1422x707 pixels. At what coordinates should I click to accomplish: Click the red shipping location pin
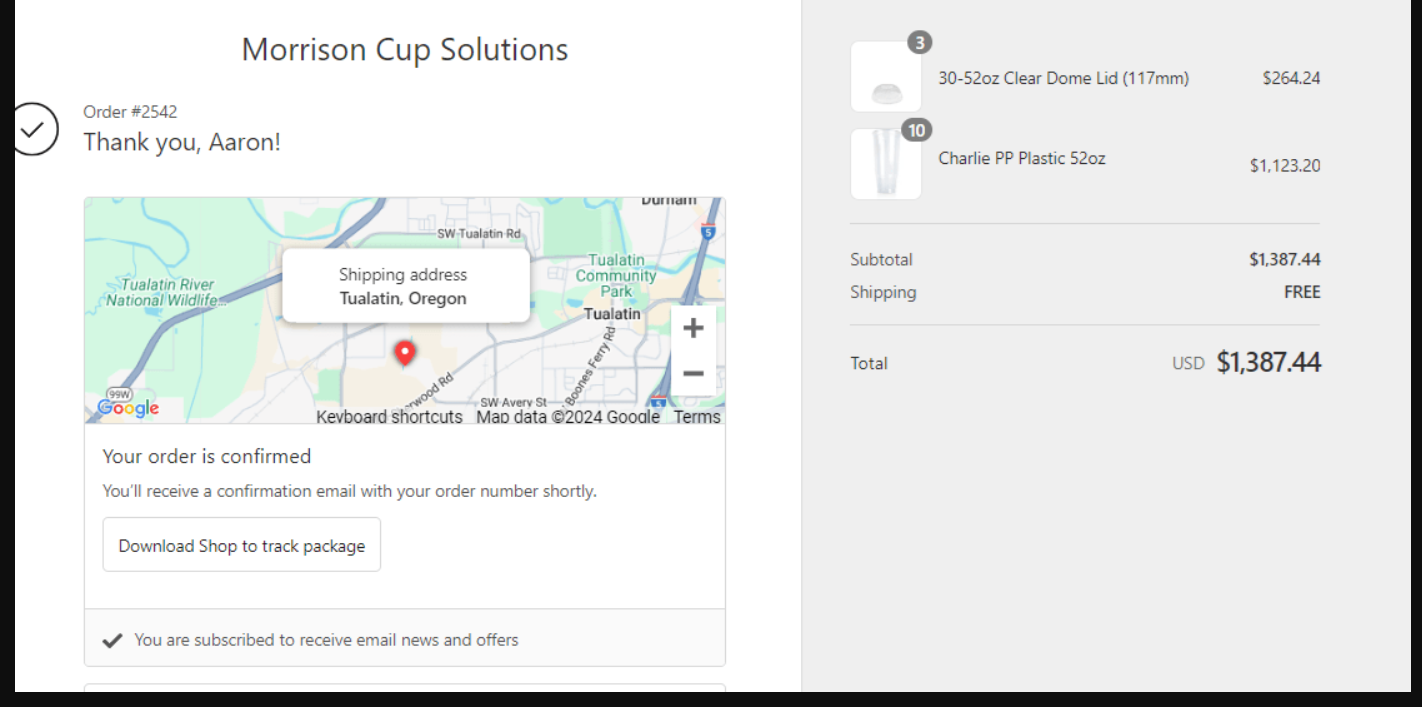[x=404, y=353]
